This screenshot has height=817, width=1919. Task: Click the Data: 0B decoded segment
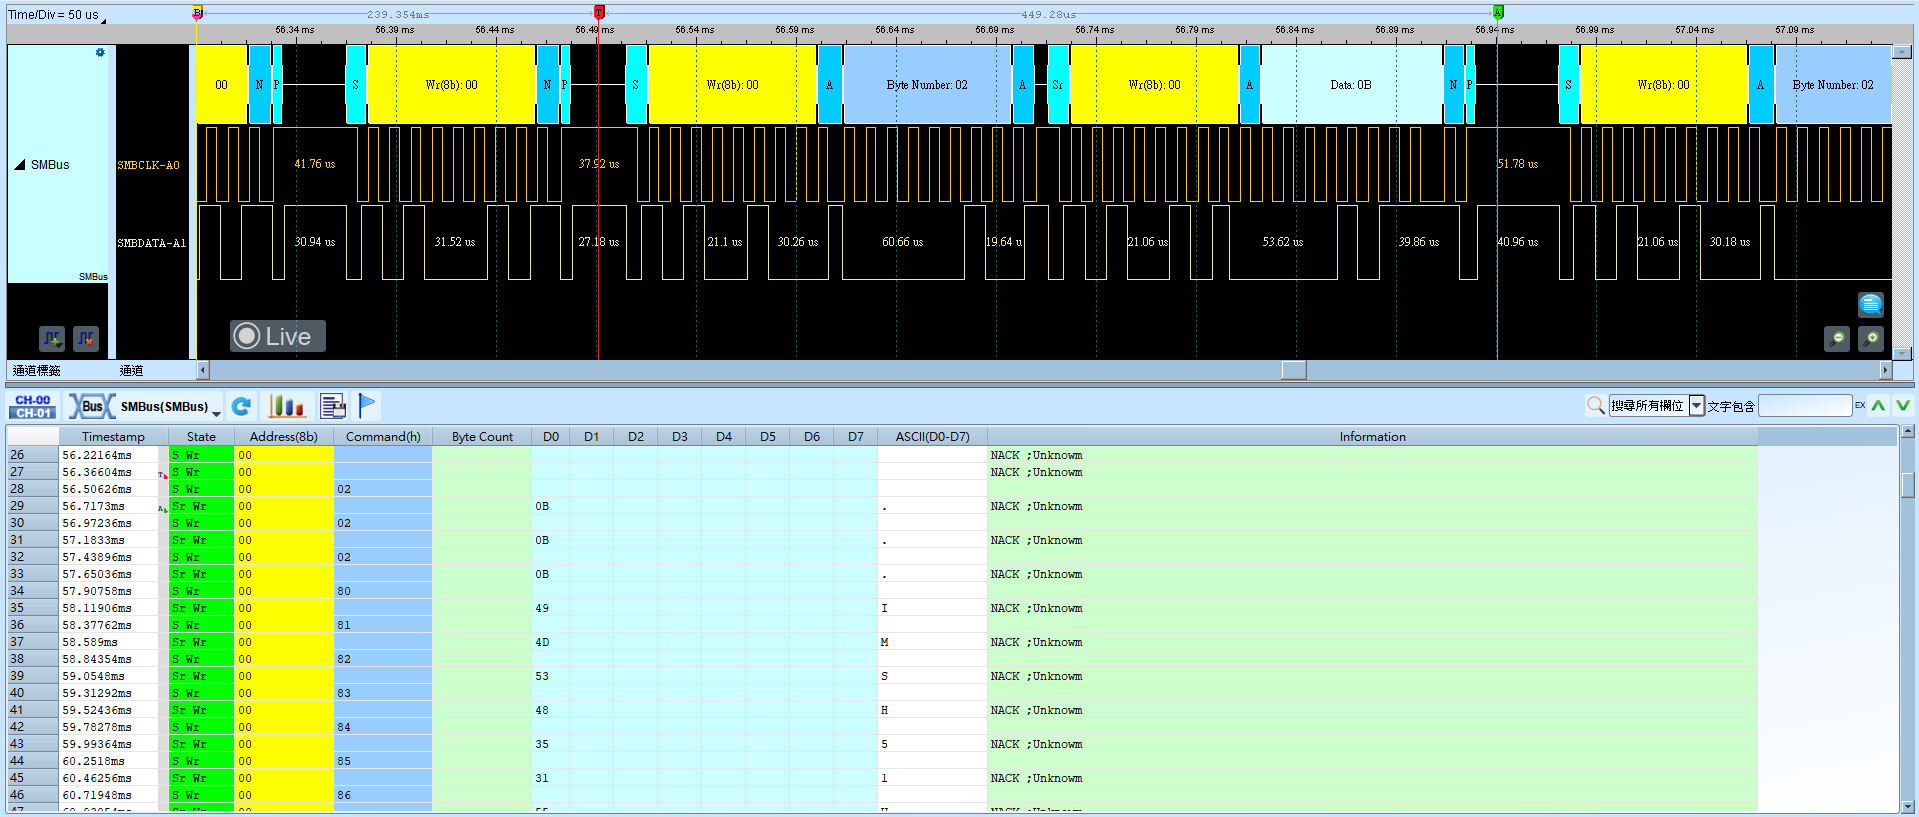(x=1351, y=85)
